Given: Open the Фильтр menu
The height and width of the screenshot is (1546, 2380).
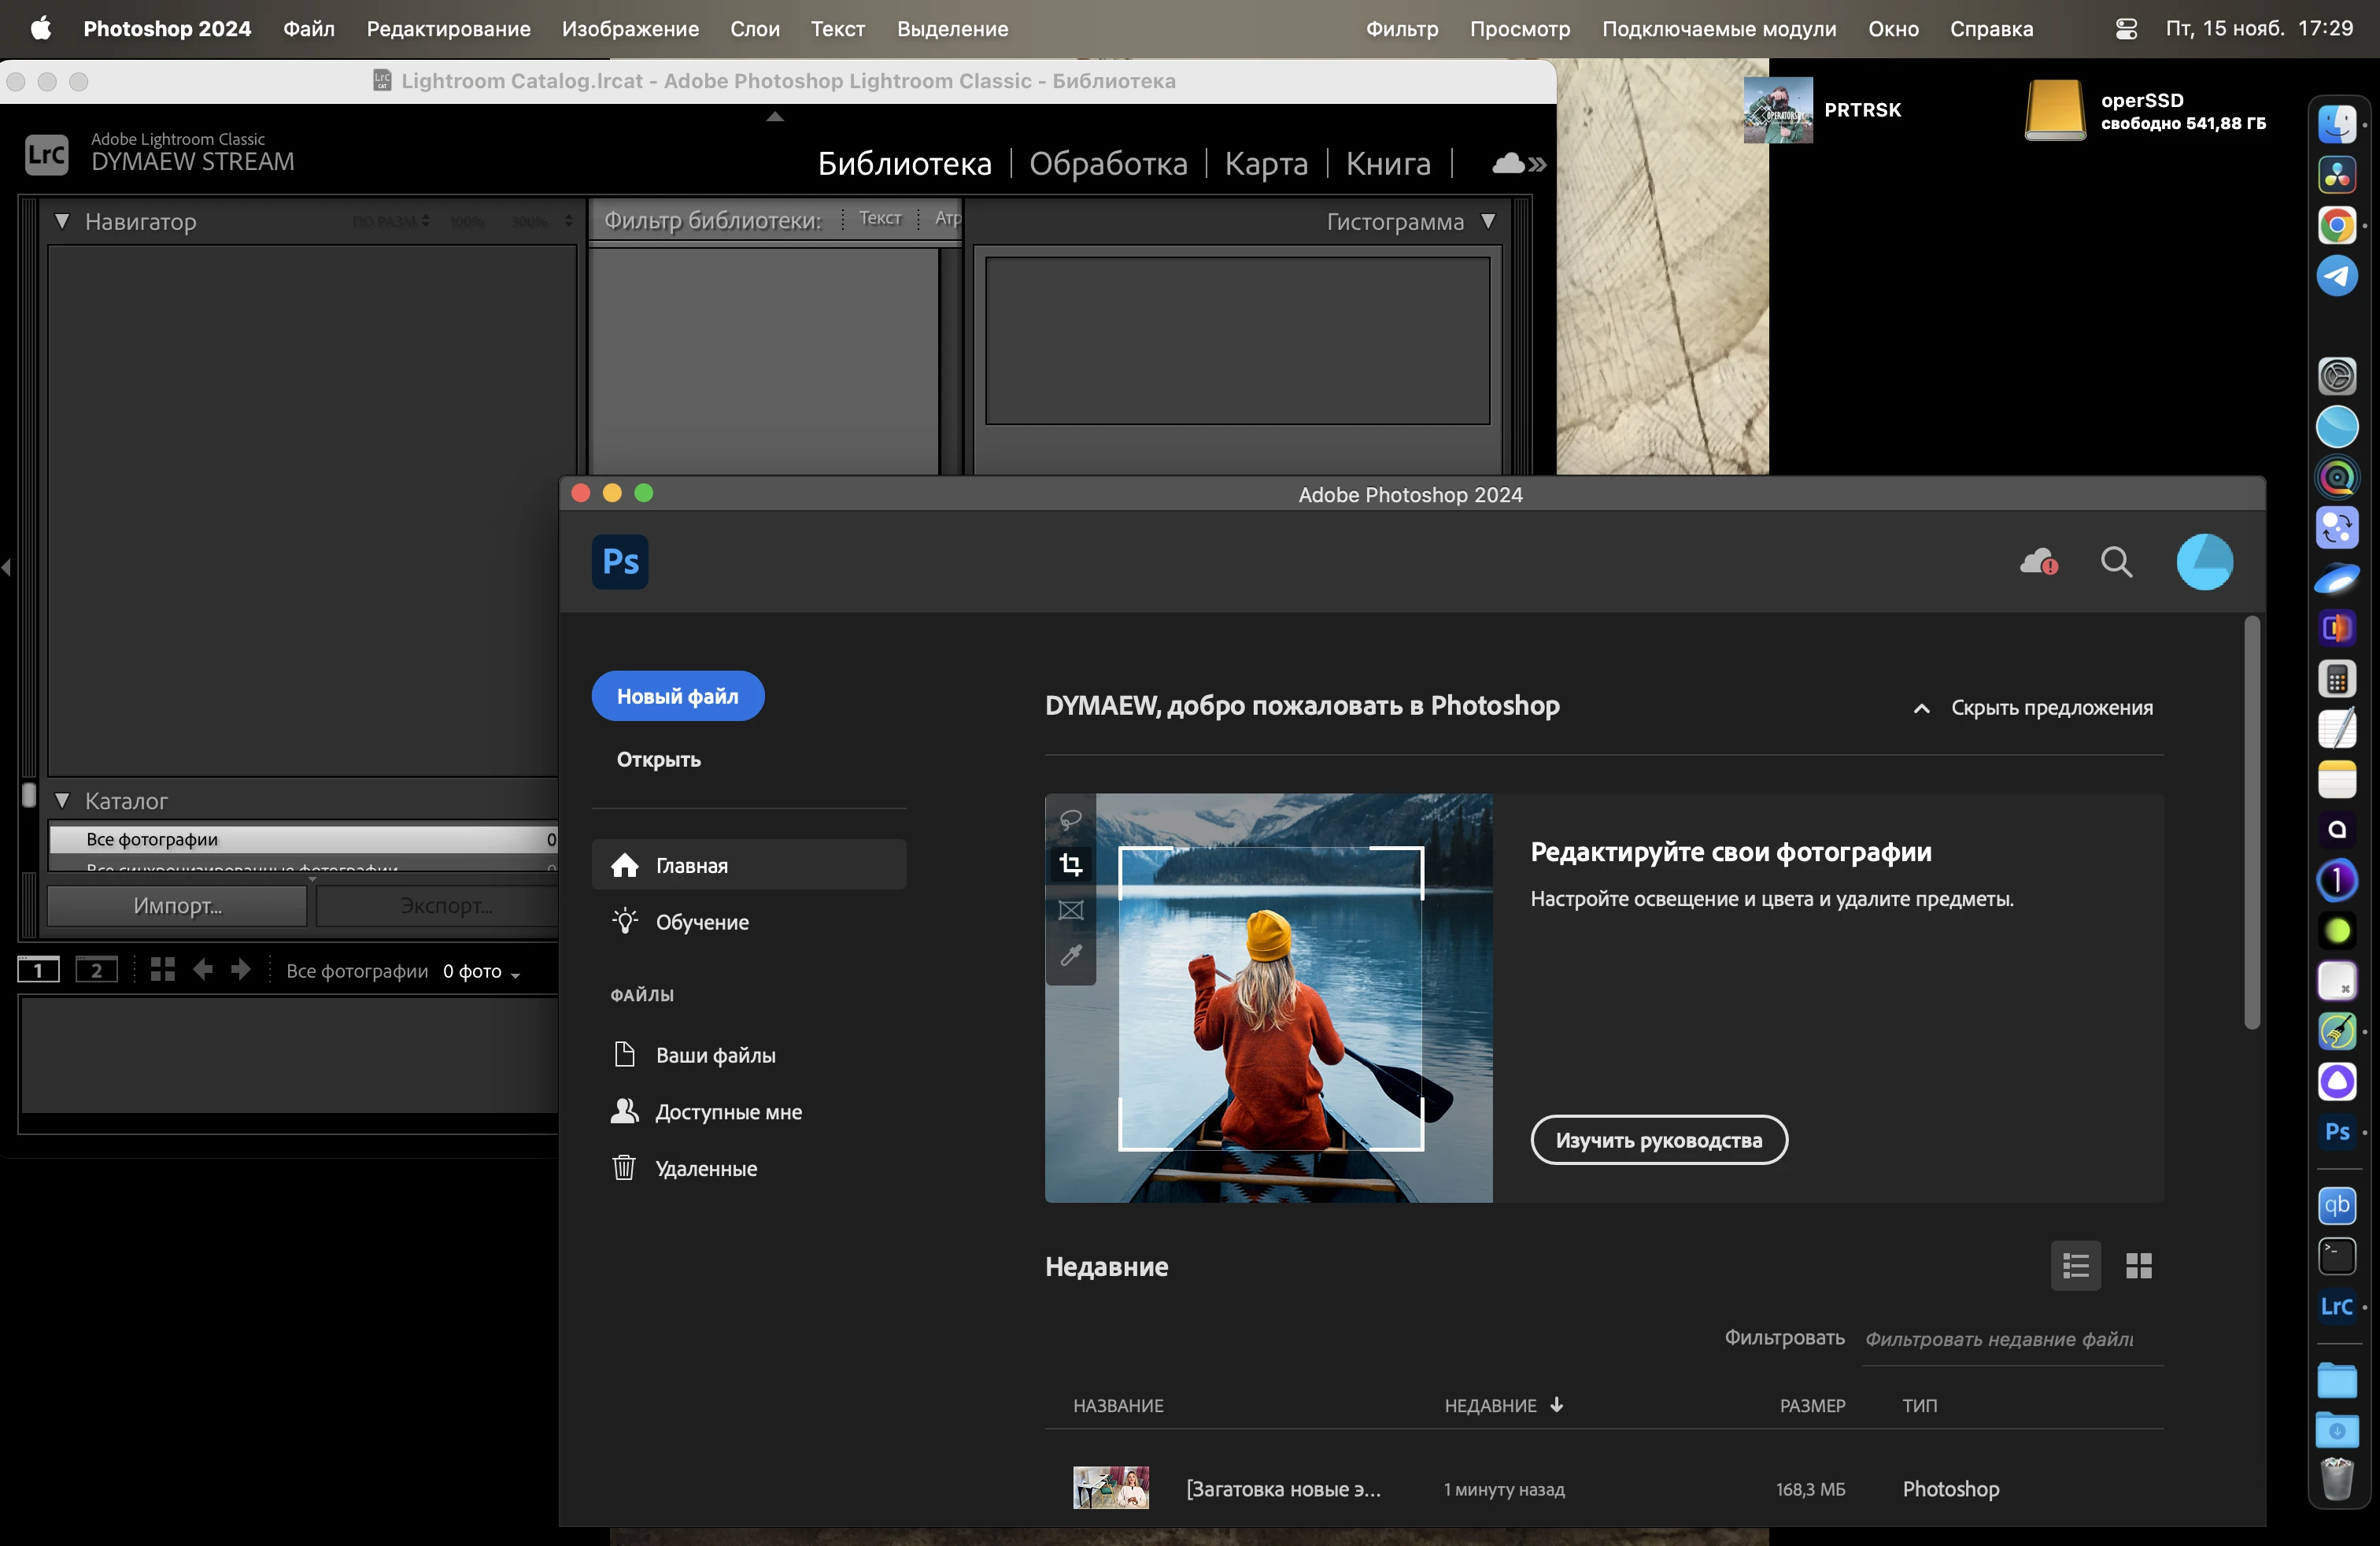Looking at the screenshot, I should tap(1402, 29).
